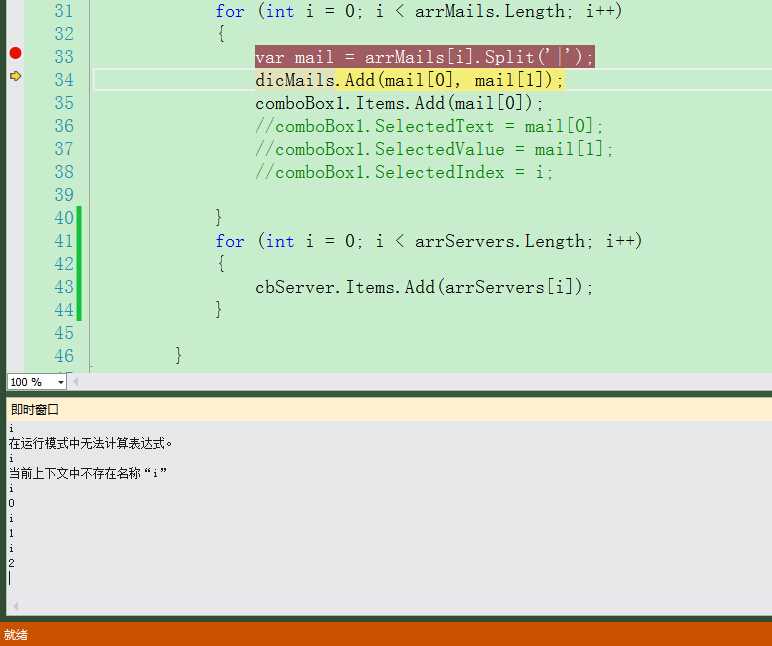The height and width of the screenshot is (646, 772).
Task: Click the message 当前上下文中不存在名称 i
Action: tap(88, 473)
